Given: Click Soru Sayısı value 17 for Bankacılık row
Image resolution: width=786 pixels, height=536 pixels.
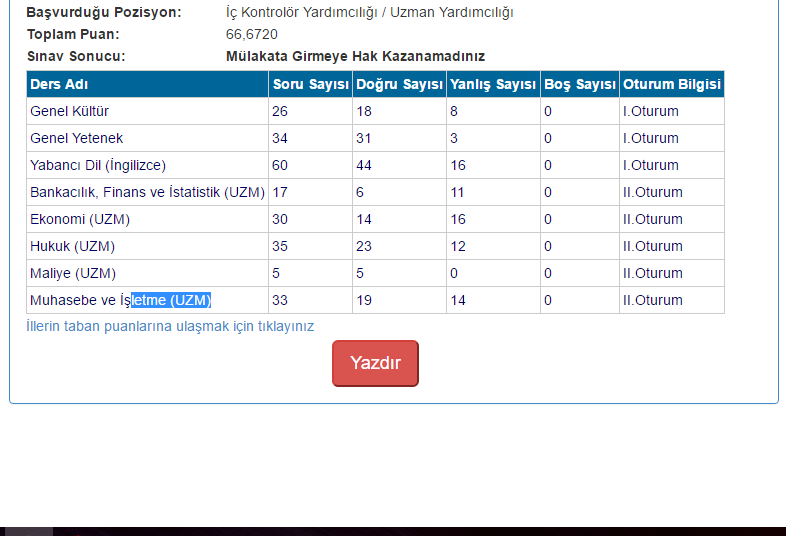Looking at the screenshot, I should (280, 193).
